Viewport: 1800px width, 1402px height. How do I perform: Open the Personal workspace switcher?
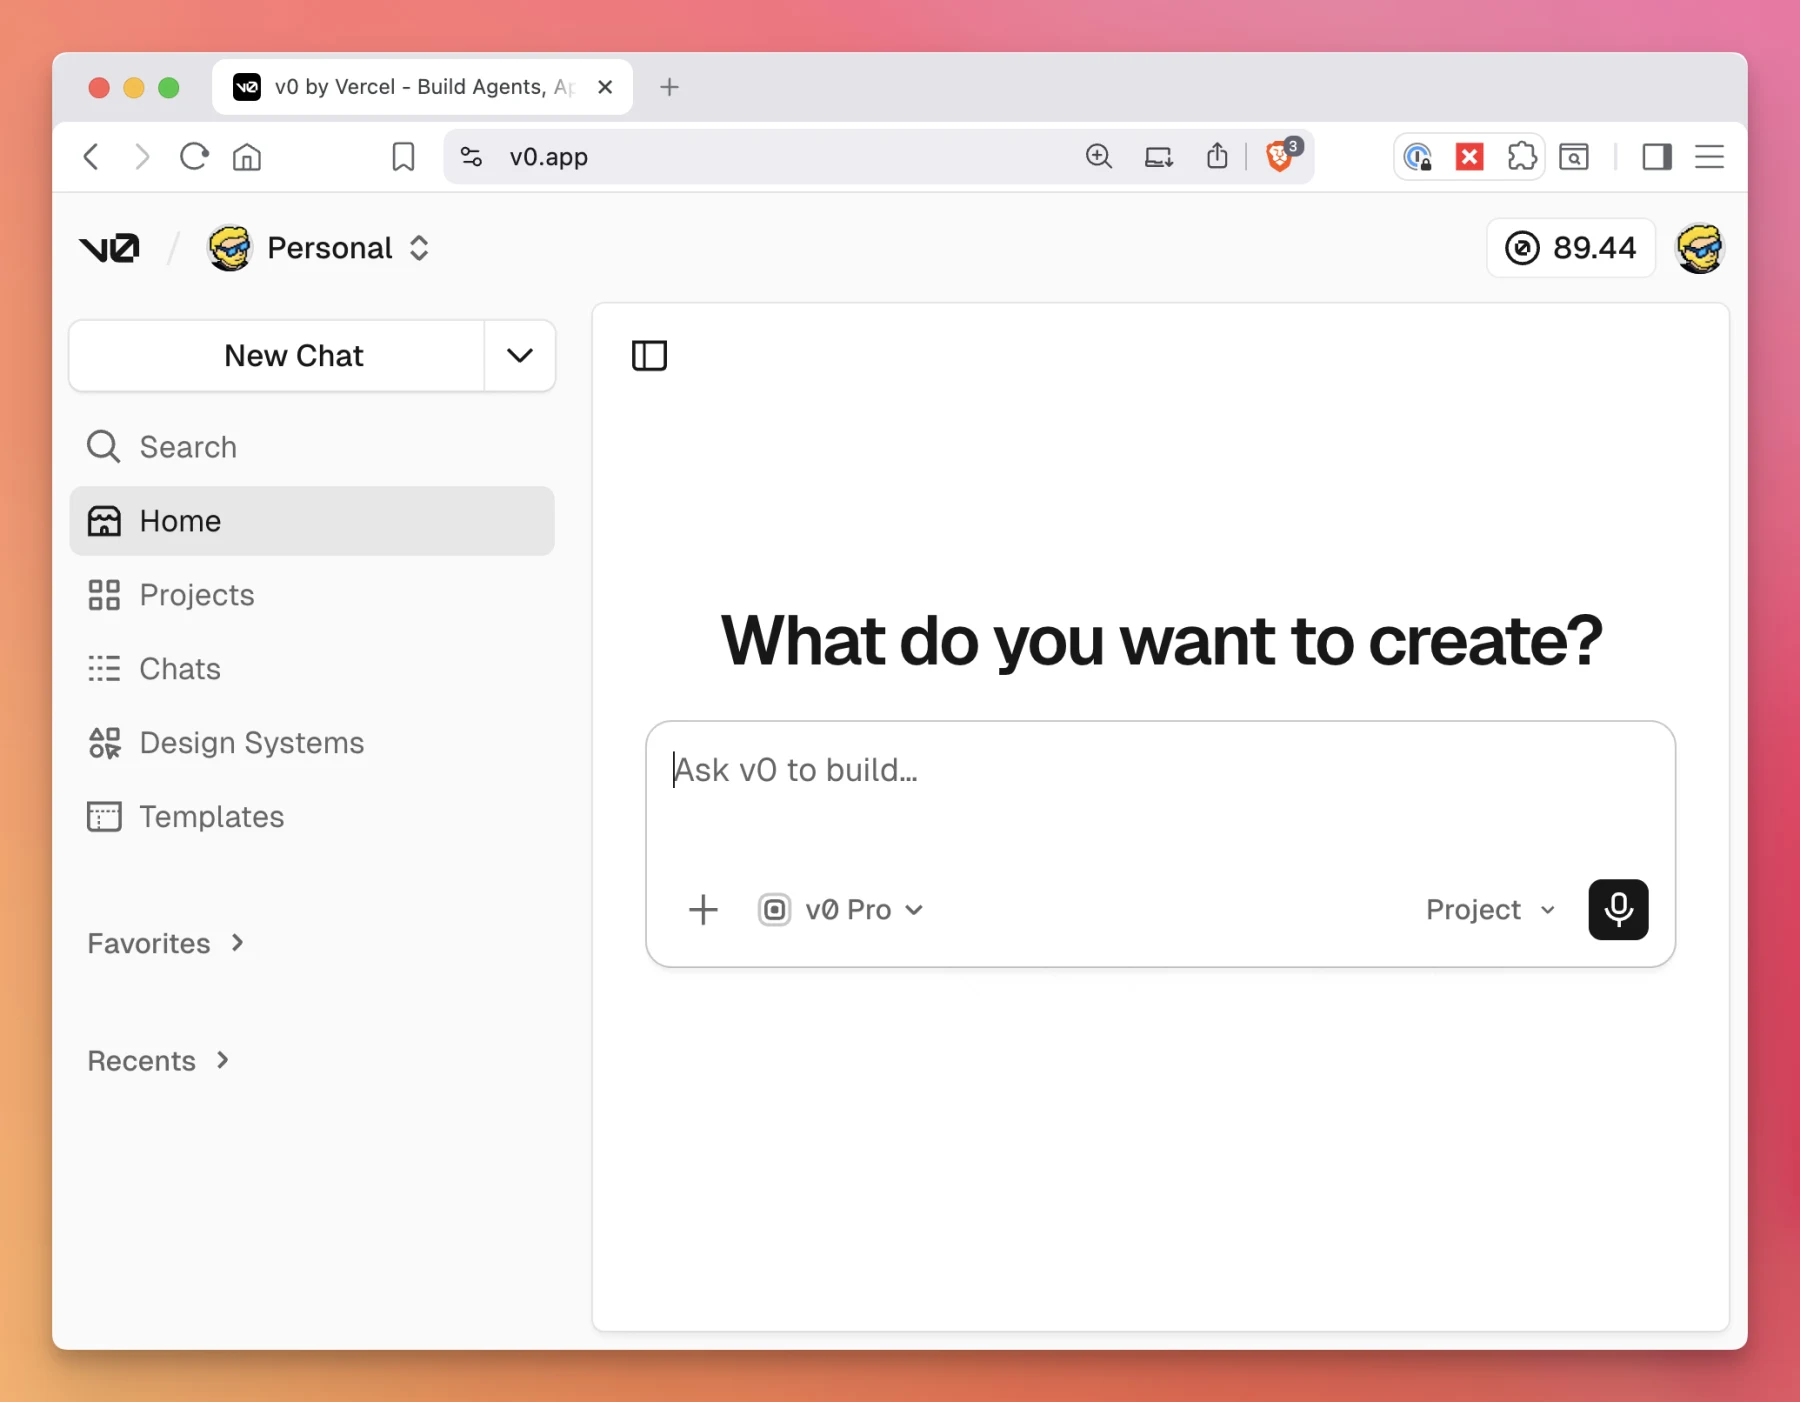[319, 248]
